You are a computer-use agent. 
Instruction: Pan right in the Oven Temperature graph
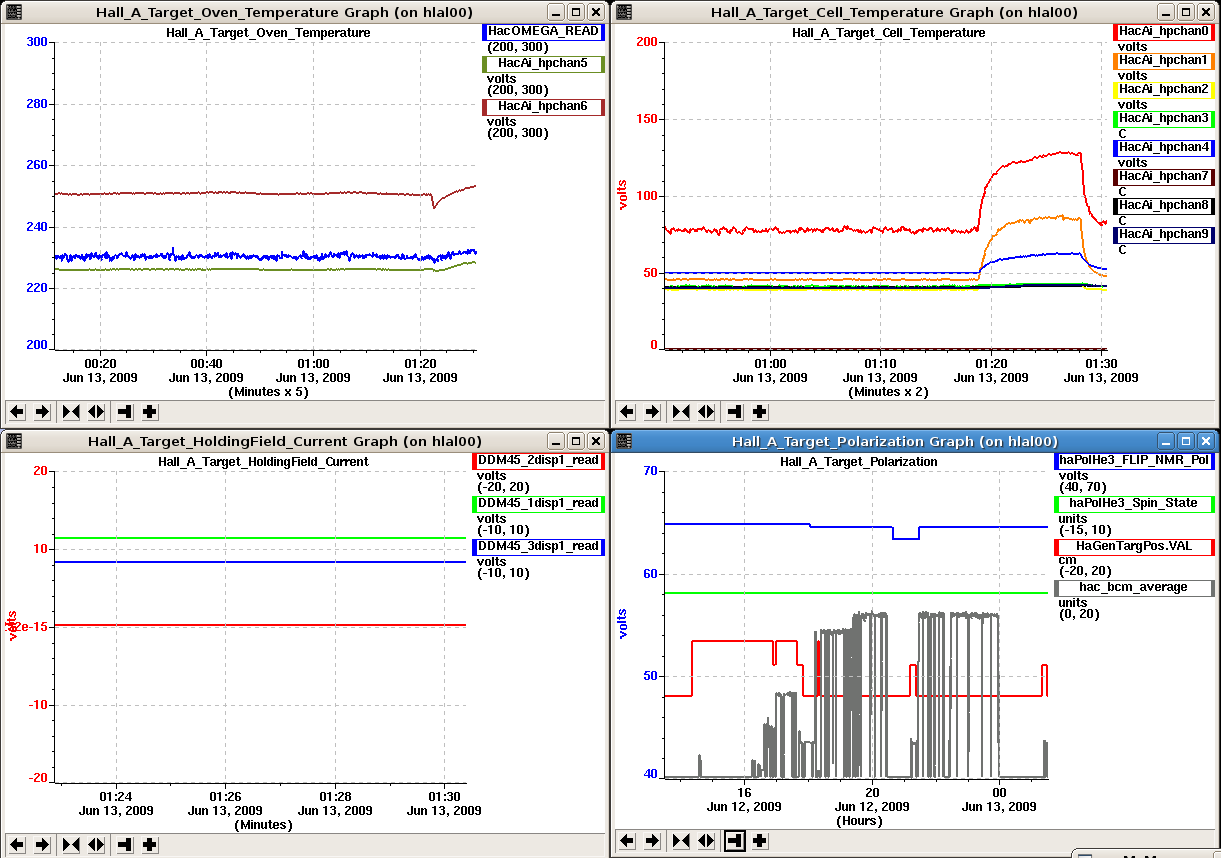coord(43,411)
